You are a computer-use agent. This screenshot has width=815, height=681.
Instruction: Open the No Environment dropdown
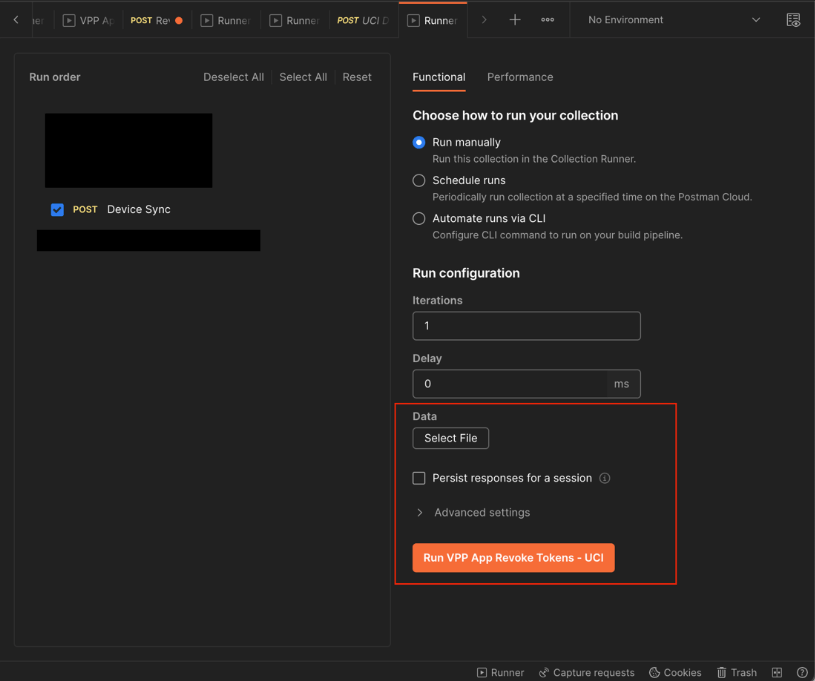click(x=674, y=20)
